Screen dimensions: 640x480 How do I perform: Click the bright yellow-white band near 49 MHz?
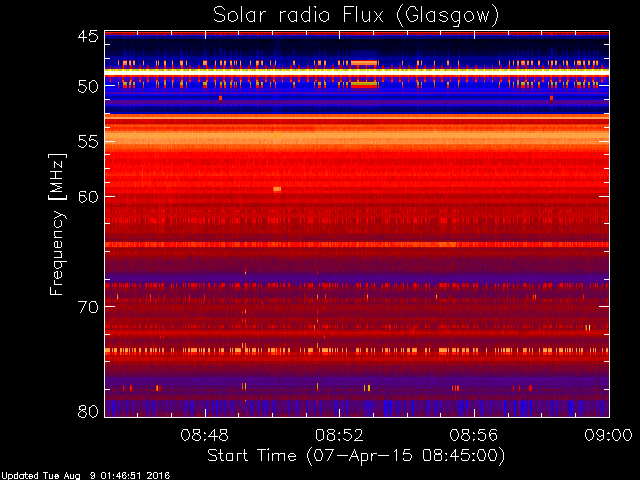pos(357,71)
